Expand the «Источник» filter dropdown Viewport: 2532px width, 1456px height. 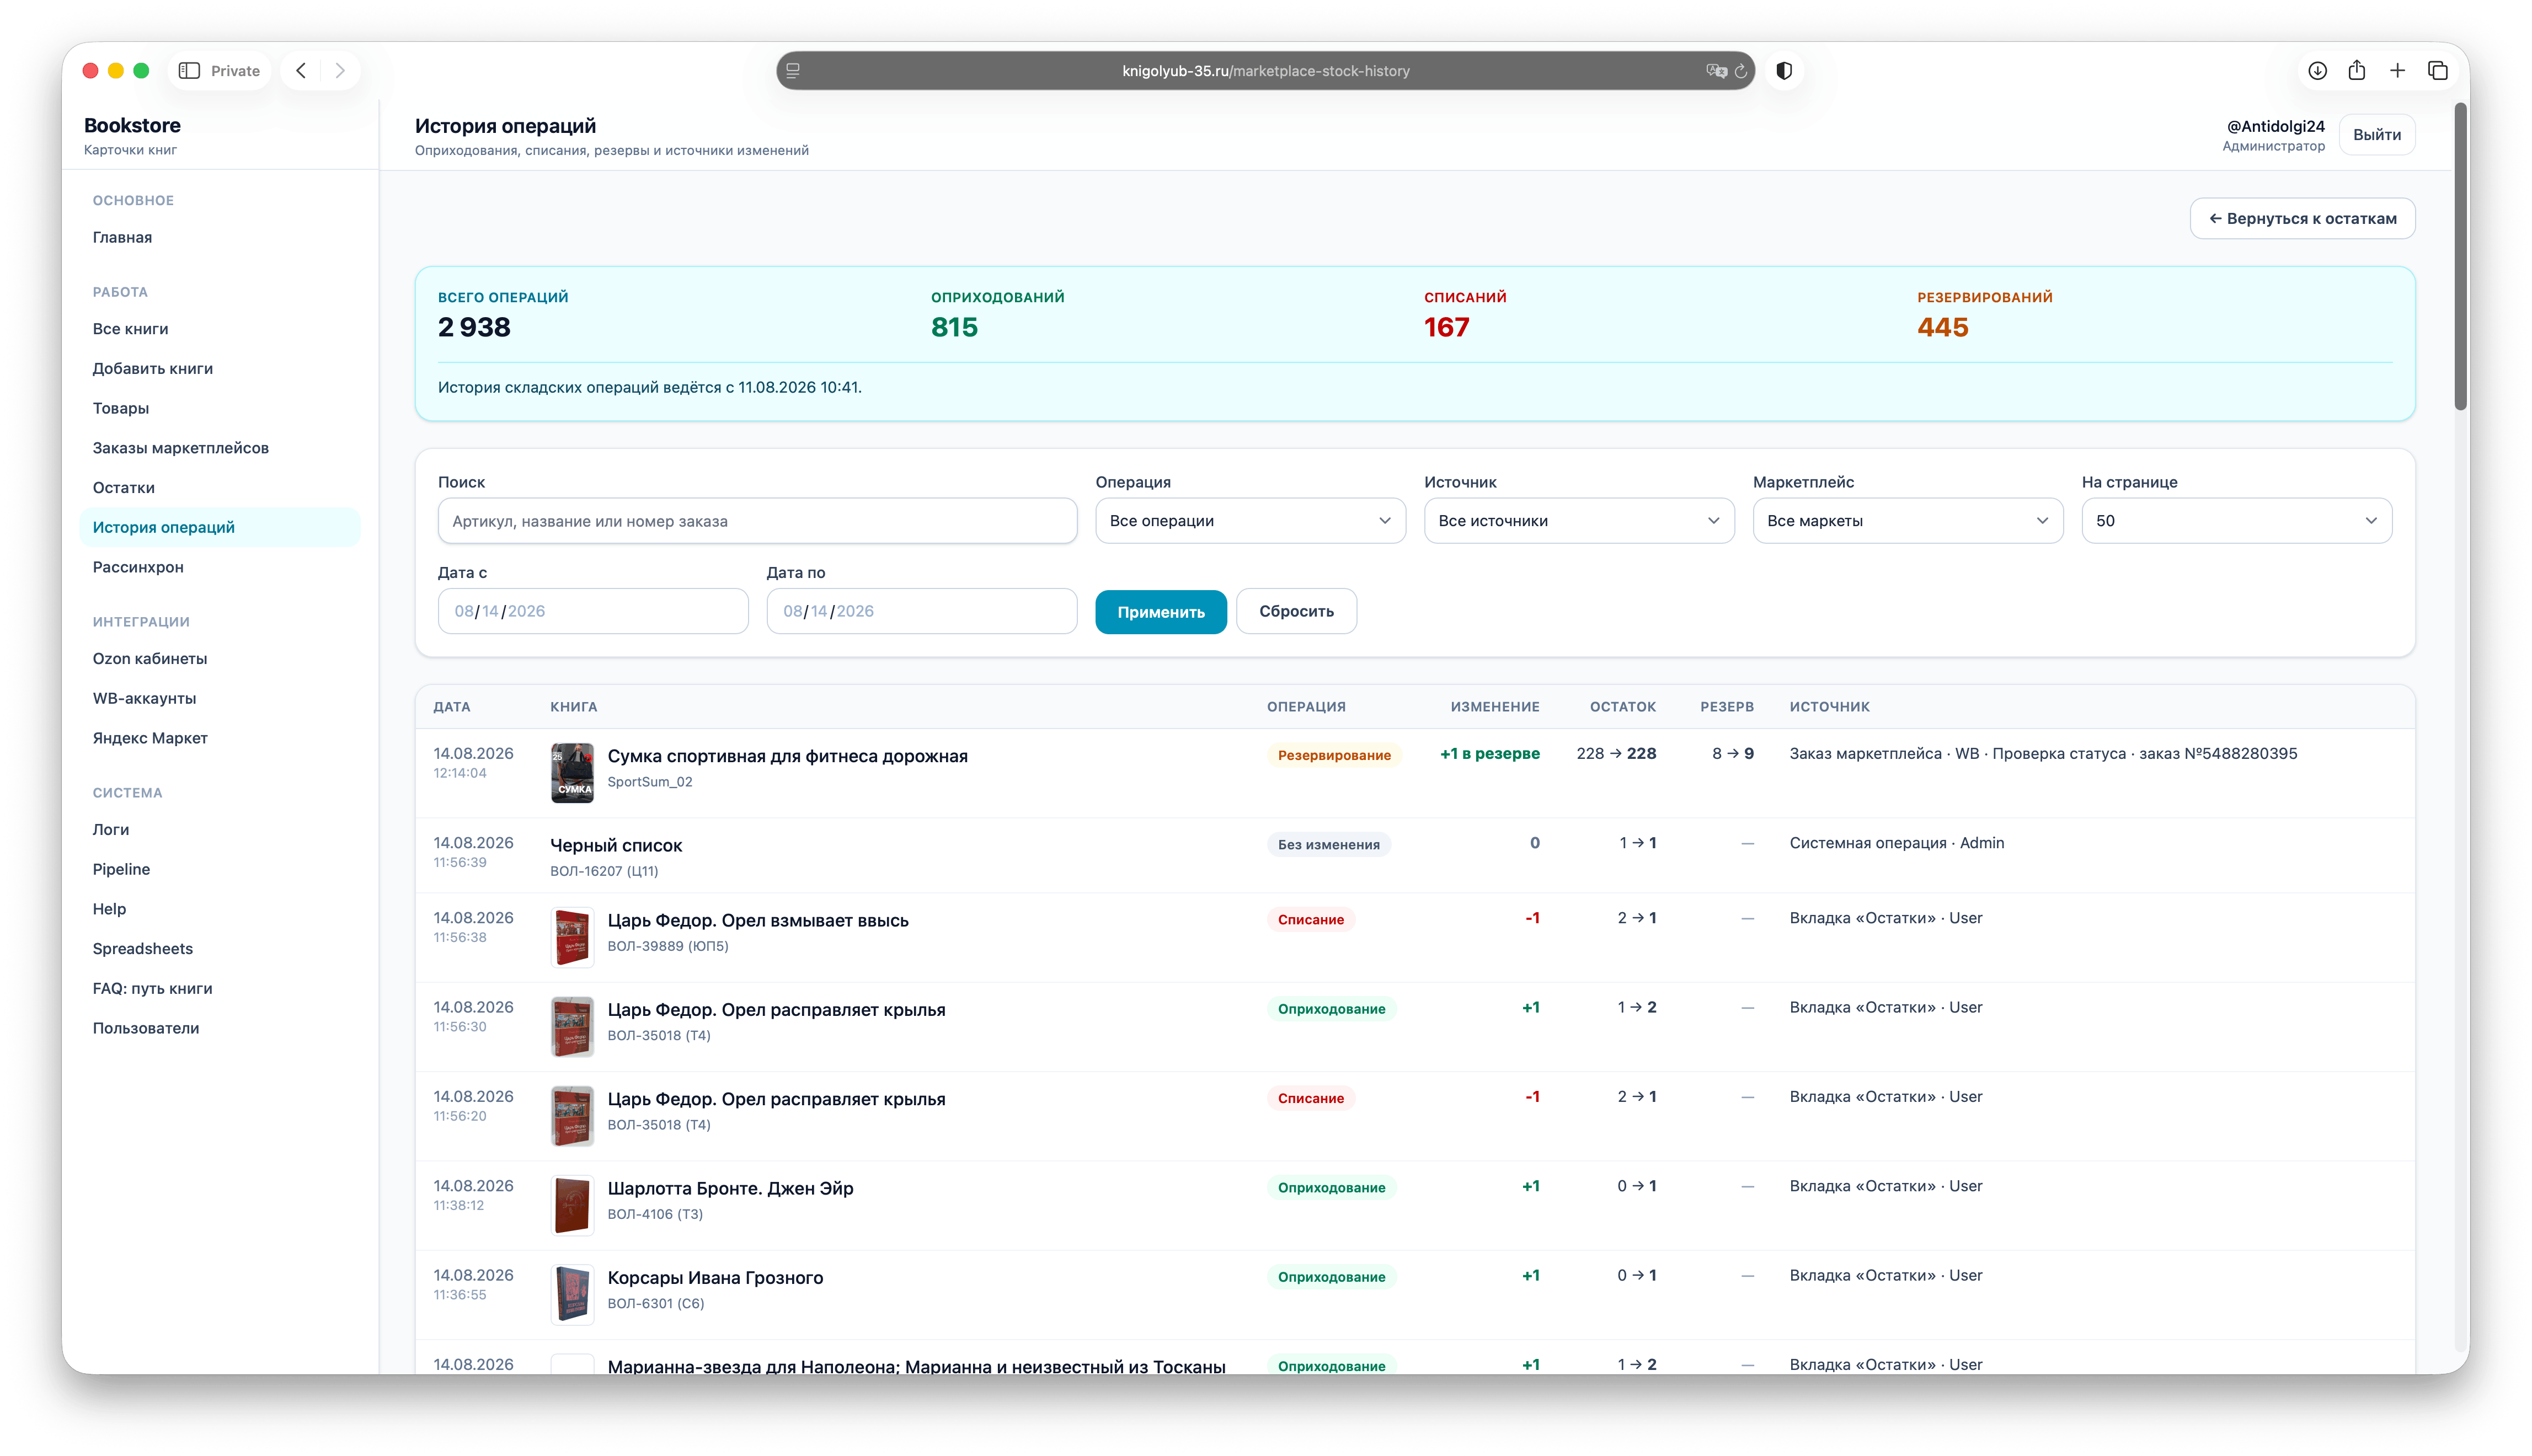[x=1579, y=521]
